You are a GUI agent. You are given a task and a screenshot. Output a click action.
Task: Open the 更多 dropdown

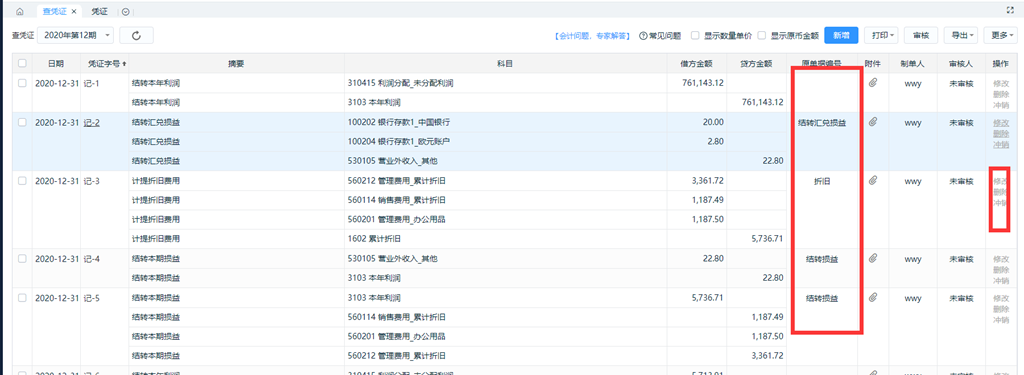[1001, 35]
